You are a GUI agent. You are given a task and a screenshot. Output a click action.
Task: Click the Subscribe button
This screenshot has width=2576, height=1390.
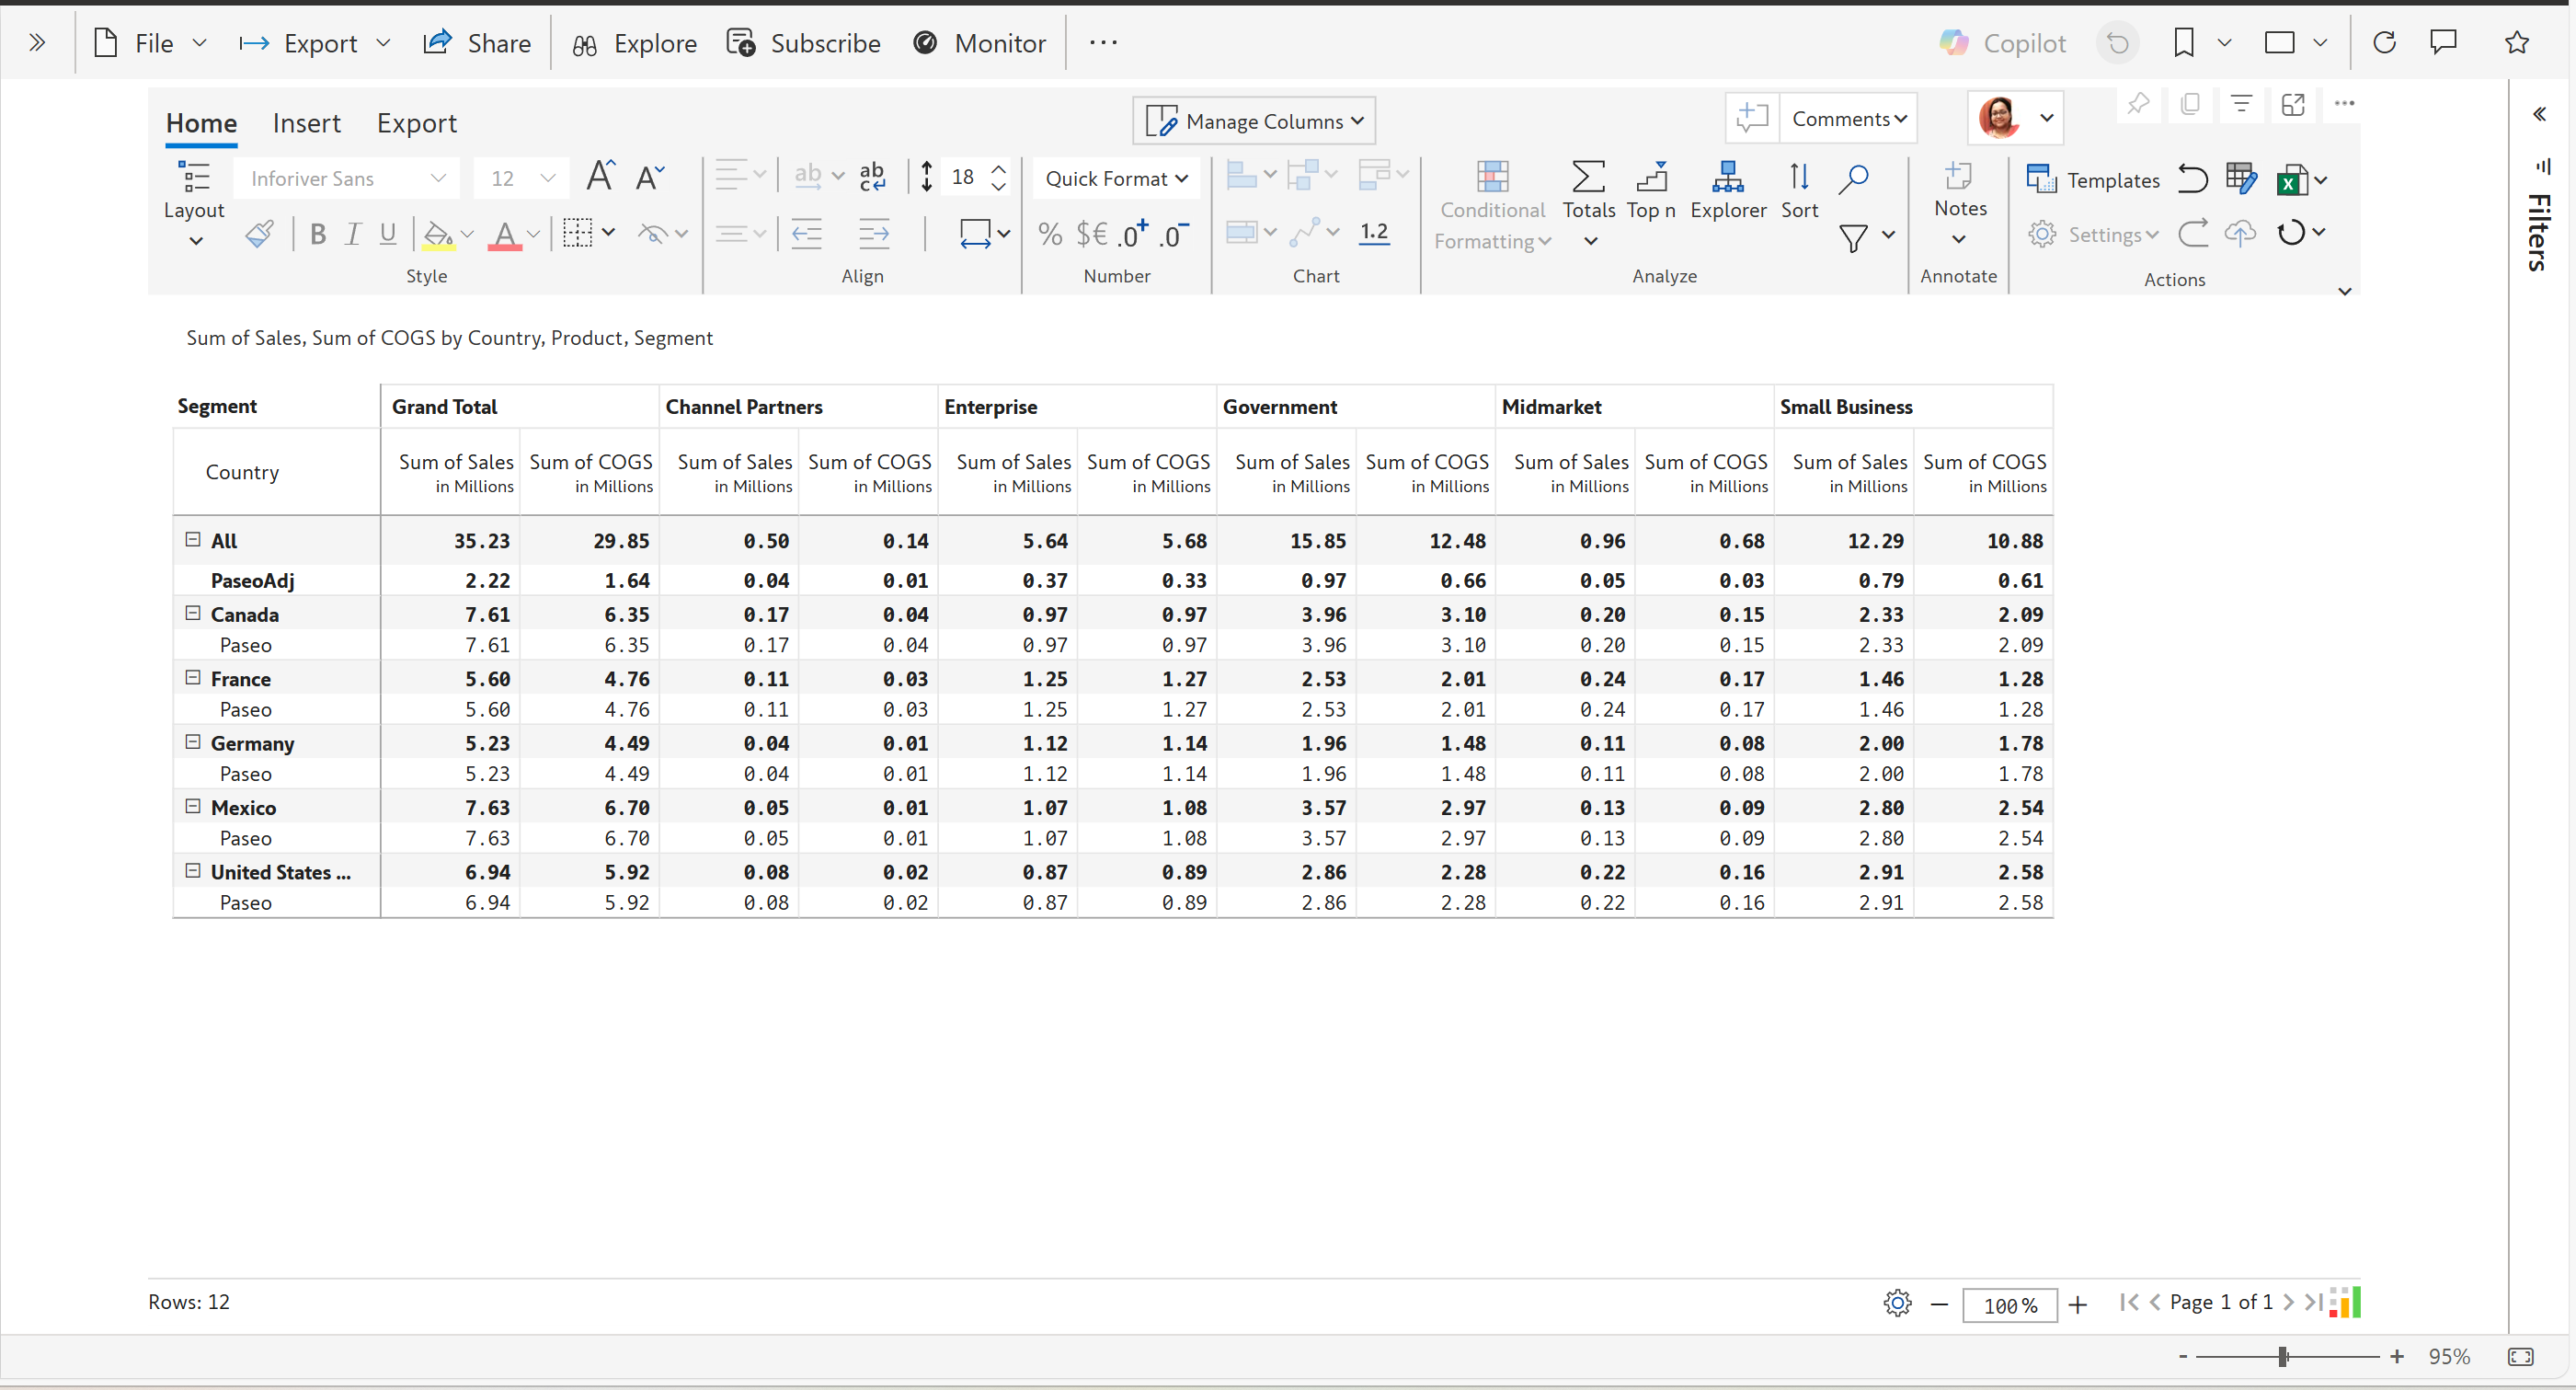pos(804,43)
